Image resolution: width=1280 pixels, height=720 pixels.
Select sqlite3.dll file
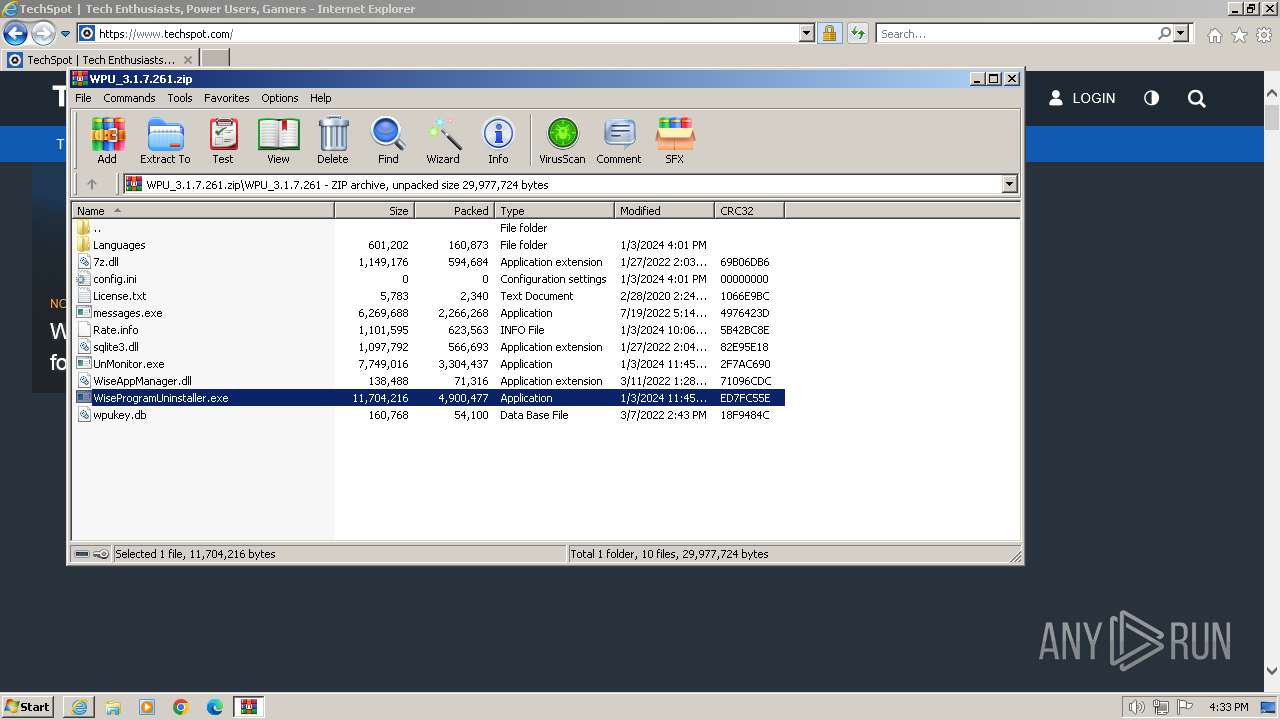116,347
